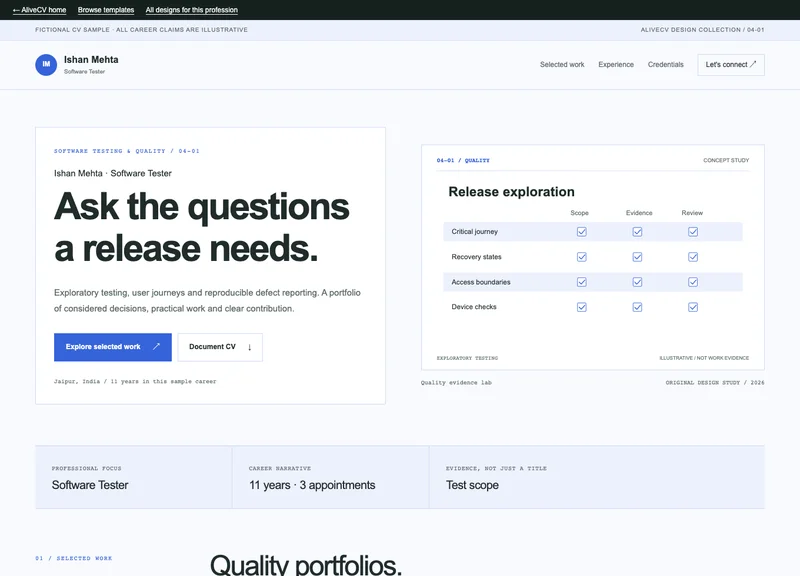Screen dimensions: 800x576
Task: Click the 11 years · 3 appointments card
Action: [331, 478]
